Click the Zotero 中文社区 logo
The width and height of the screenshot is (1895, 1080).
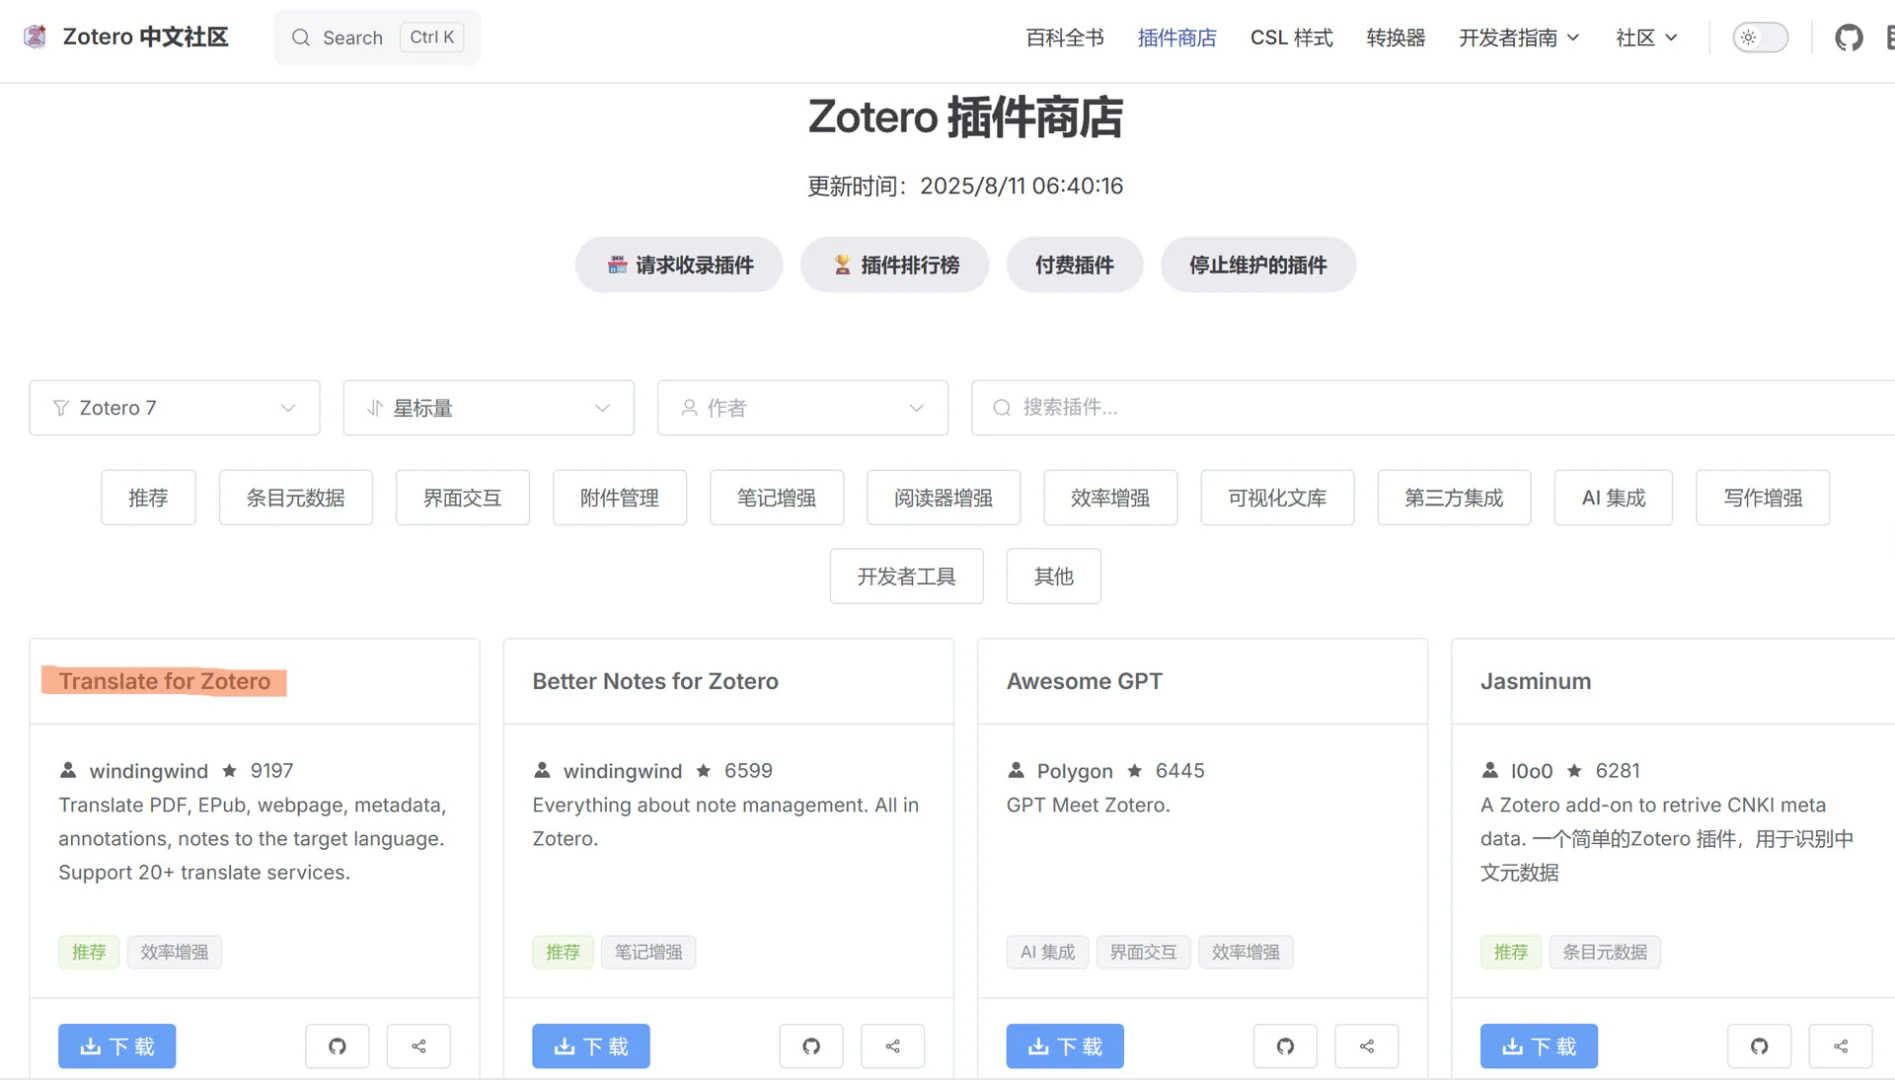125,37
